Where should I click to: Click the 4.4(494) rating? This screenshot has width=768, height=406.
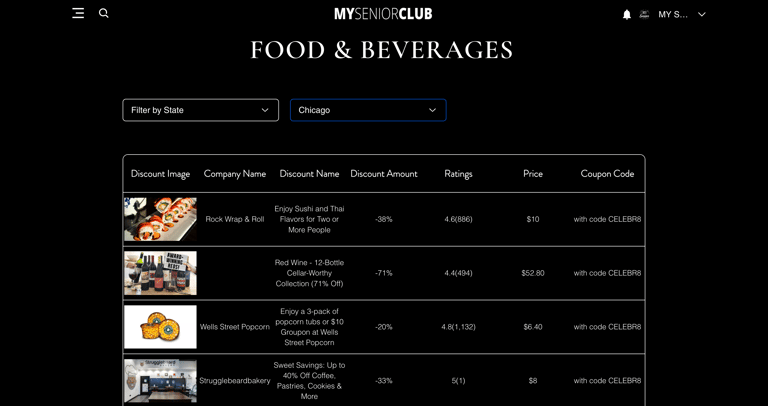click(458, 273)
